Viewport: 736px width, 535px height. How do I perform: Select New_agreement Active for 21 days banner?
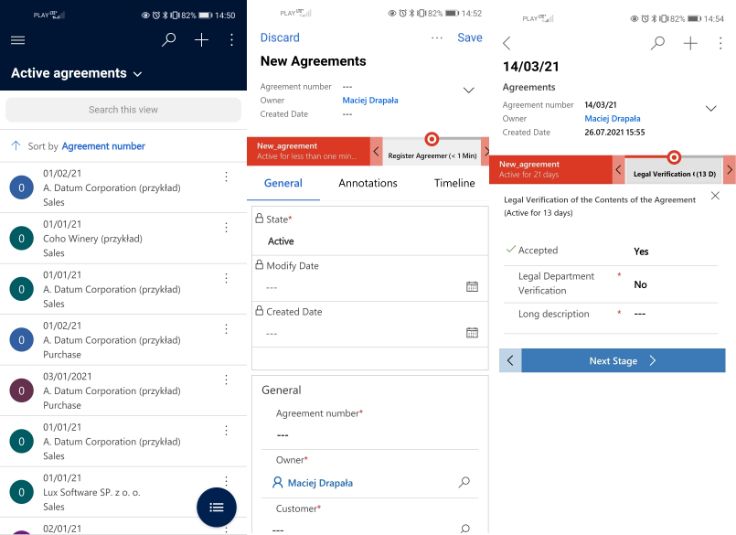(x=551, y=169)
